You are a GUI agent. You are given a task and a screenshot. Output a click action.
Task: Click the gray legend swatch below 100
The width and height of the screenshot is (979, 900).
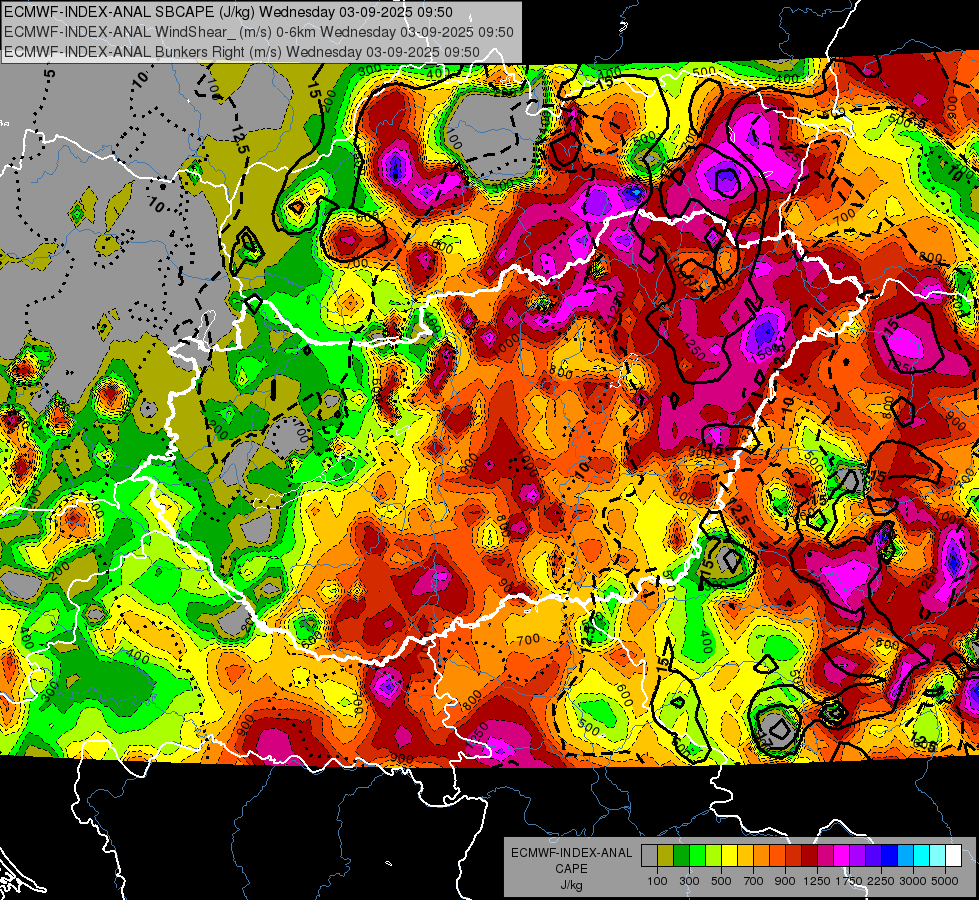point(649,856)
